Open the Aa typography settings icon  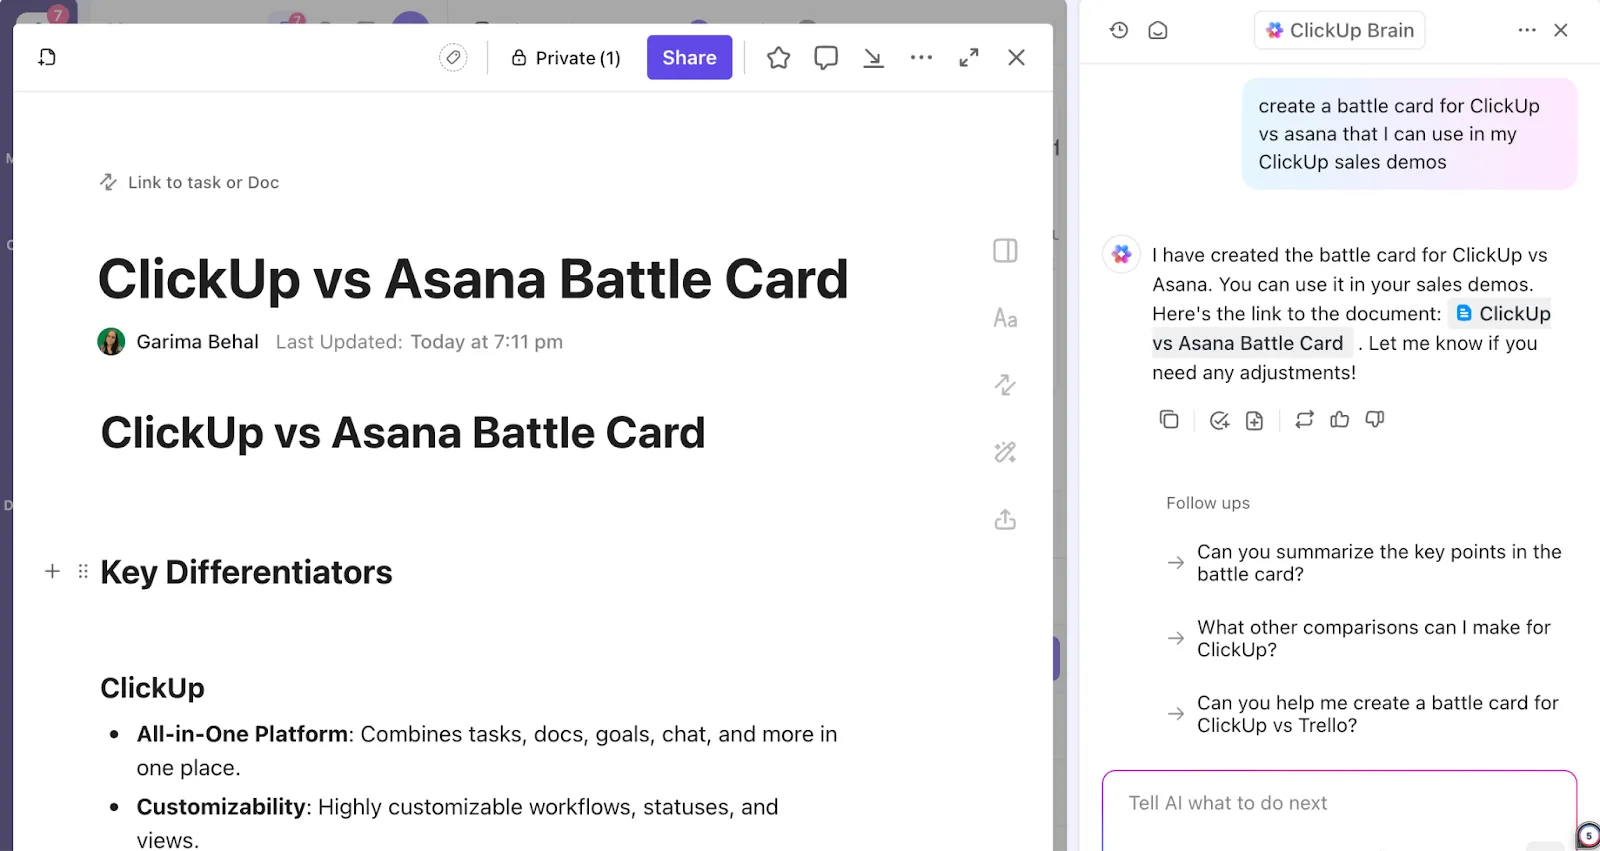click(1005, 319)
